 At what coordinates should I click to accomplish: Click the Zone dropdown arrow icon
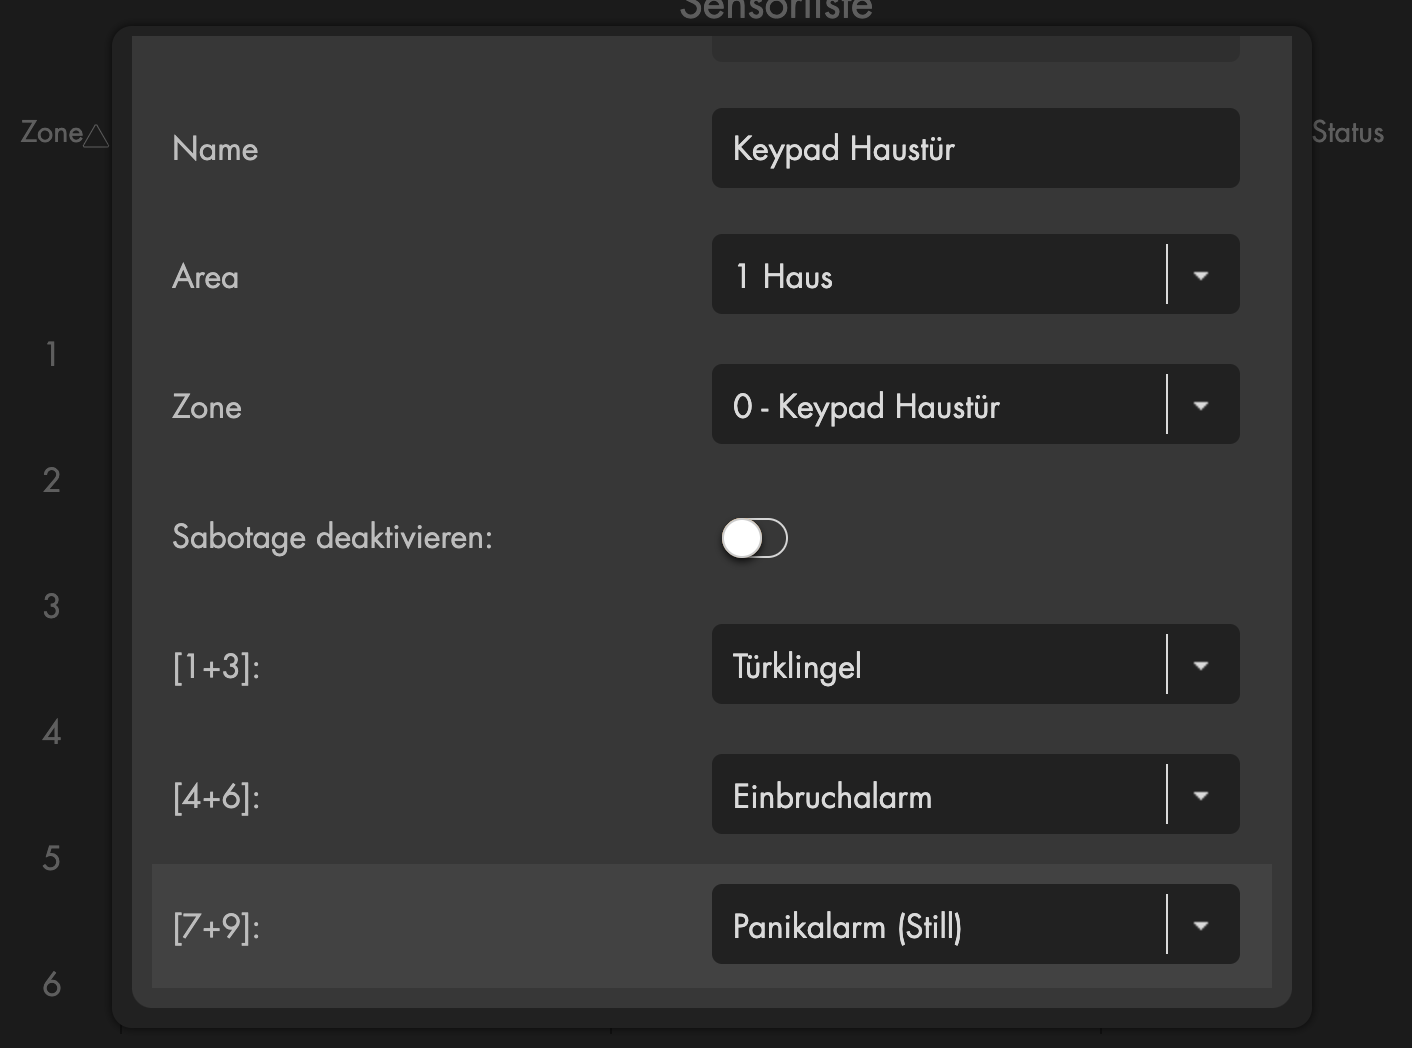pyautogui.click(x=1201, y=405)
